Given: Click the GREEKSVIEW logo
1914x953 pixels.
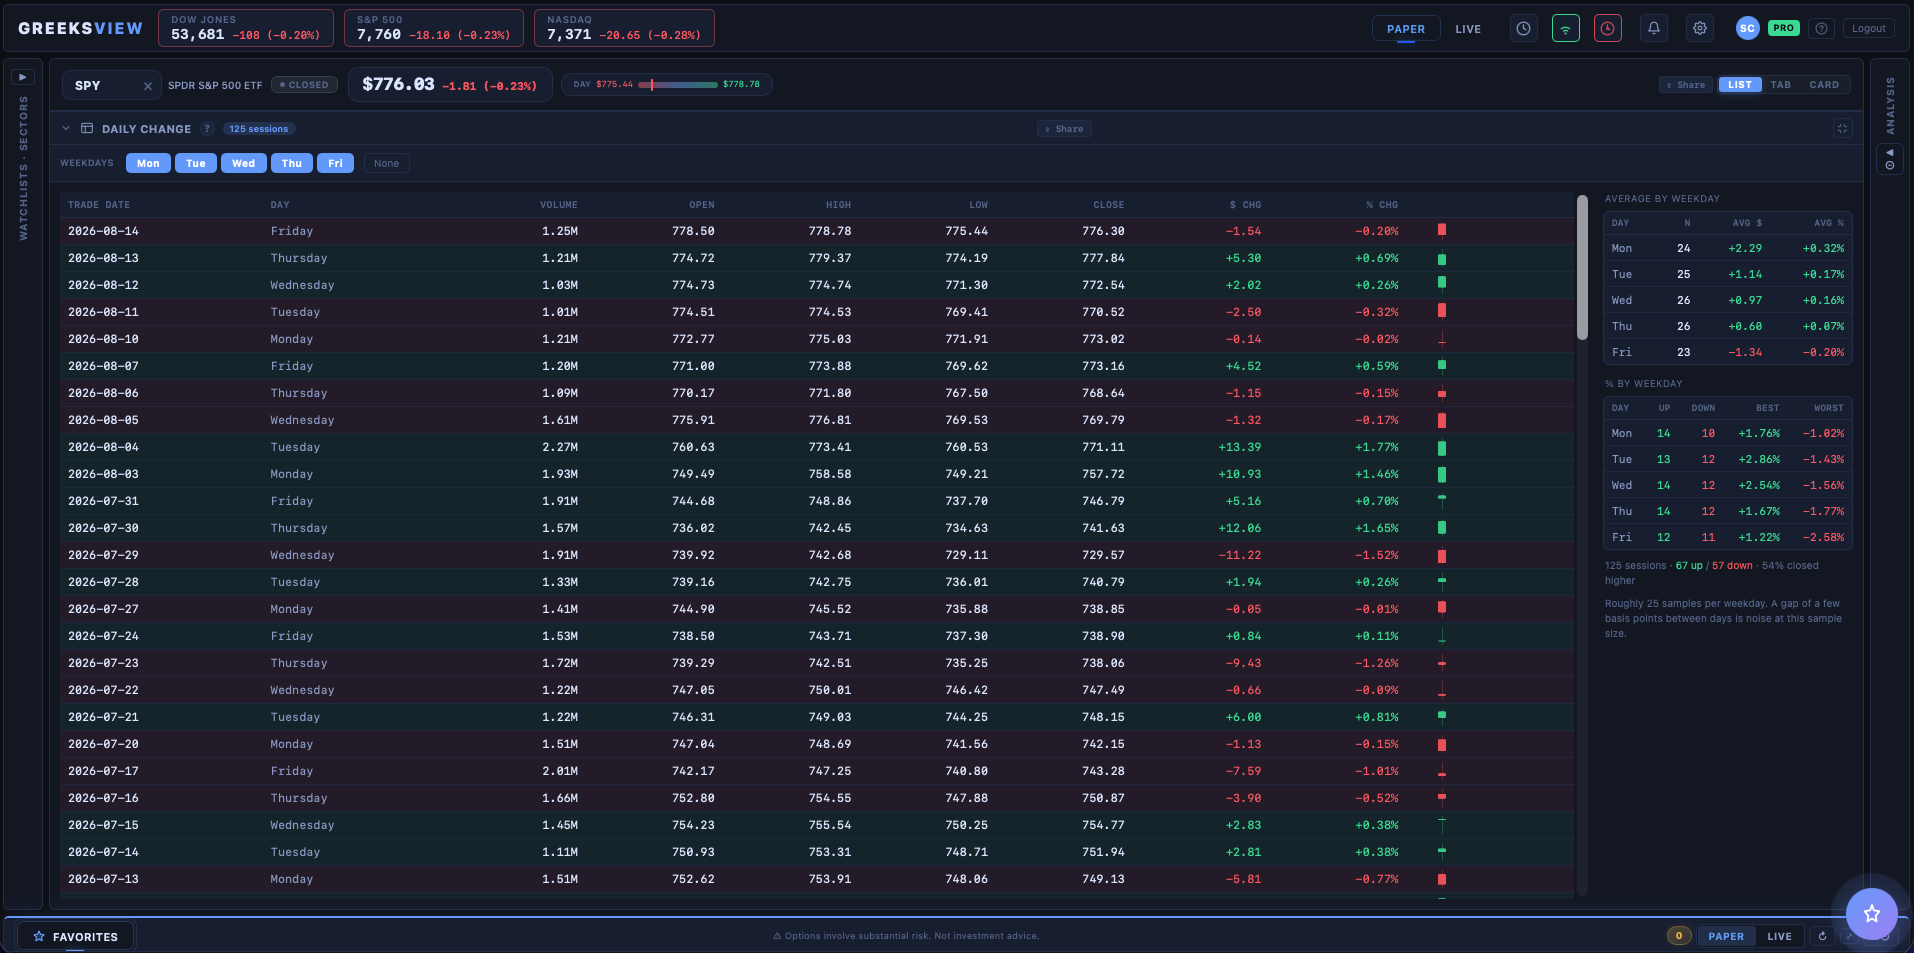Looking at the screenshot, I should 81,29.
